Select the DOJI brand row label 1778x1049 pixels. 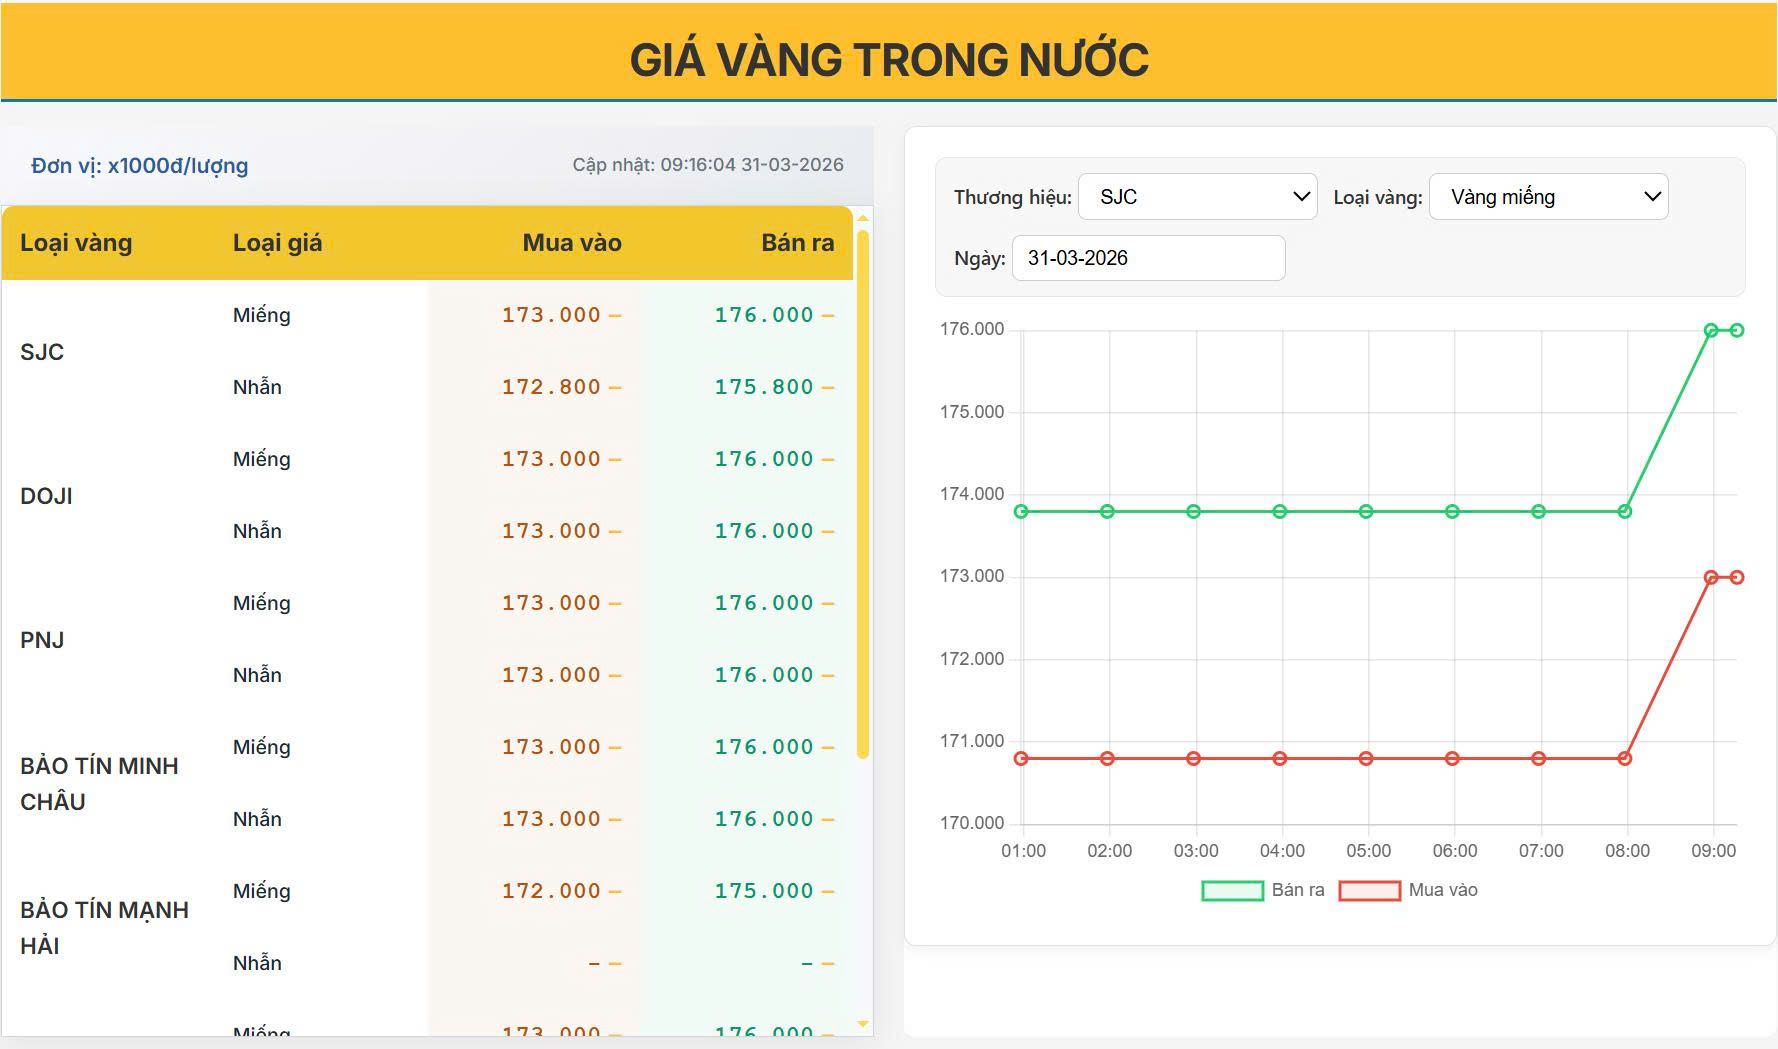[x=46, y=496]
